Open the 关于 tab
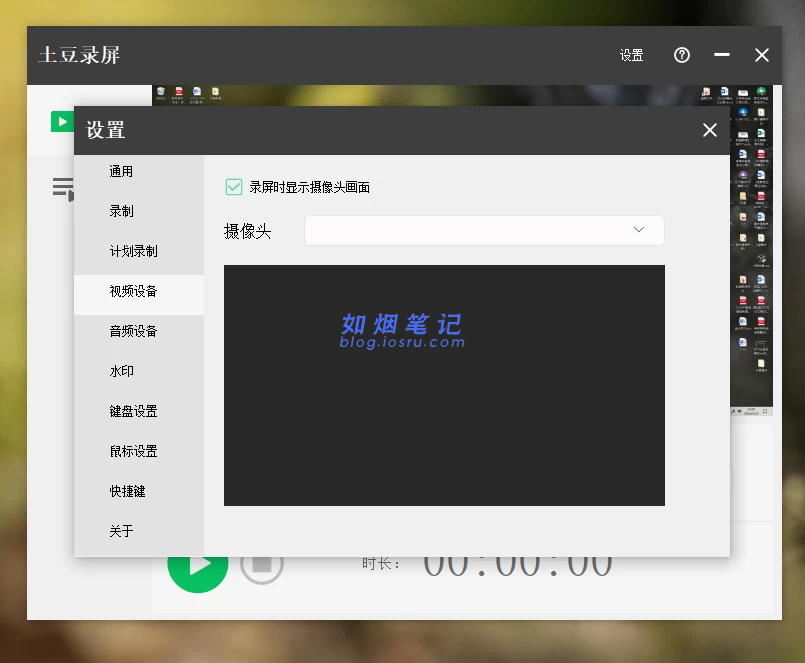The height and width of the screenshot is (663, 805). [139, 531]
